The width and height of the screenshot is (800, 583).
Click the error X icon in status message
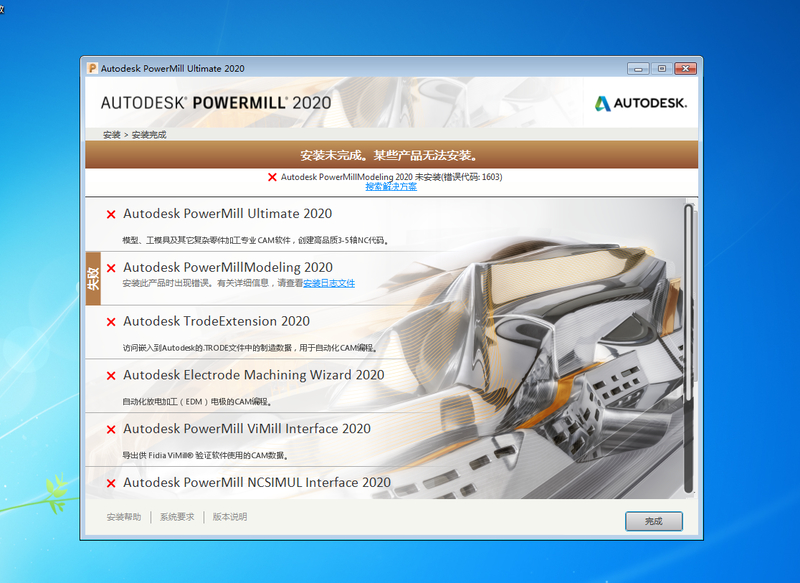[x=272, y=177]
